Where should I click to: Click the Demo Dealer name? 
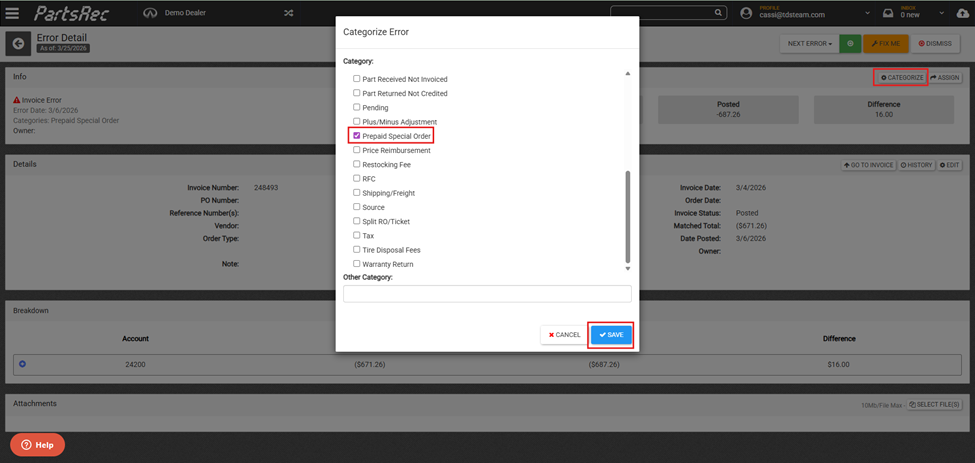tap(185, 13)
